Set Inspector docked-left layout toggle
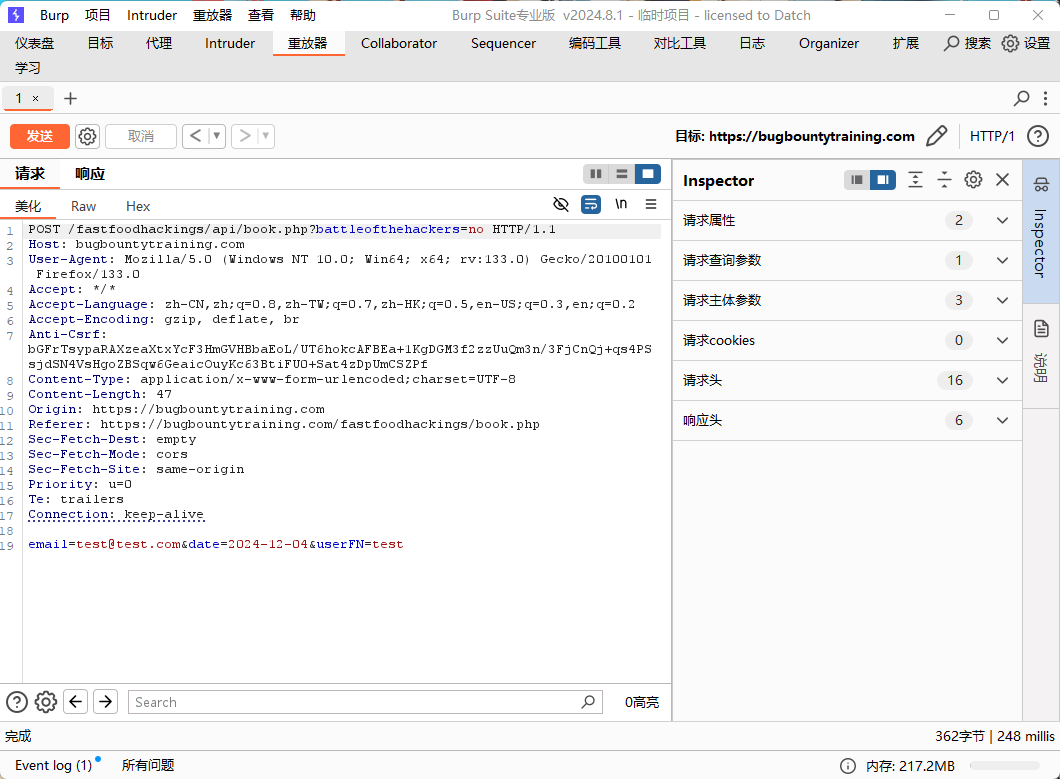Screen dimensions: 1060x779 click(x=857, y=180)
